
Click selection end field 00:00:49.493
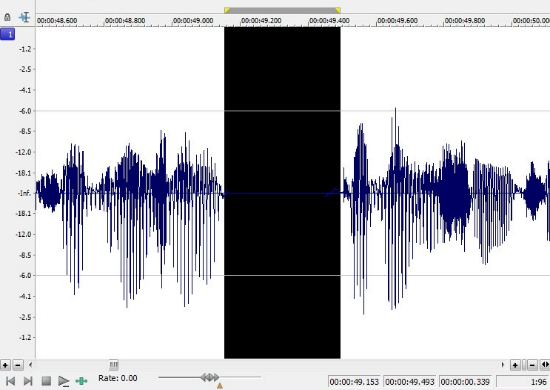tap(410, 382)
